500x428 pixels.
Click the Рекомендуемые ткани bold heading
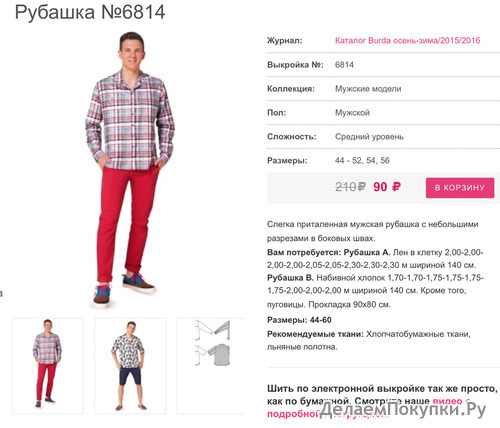click(x=315, y=334)
